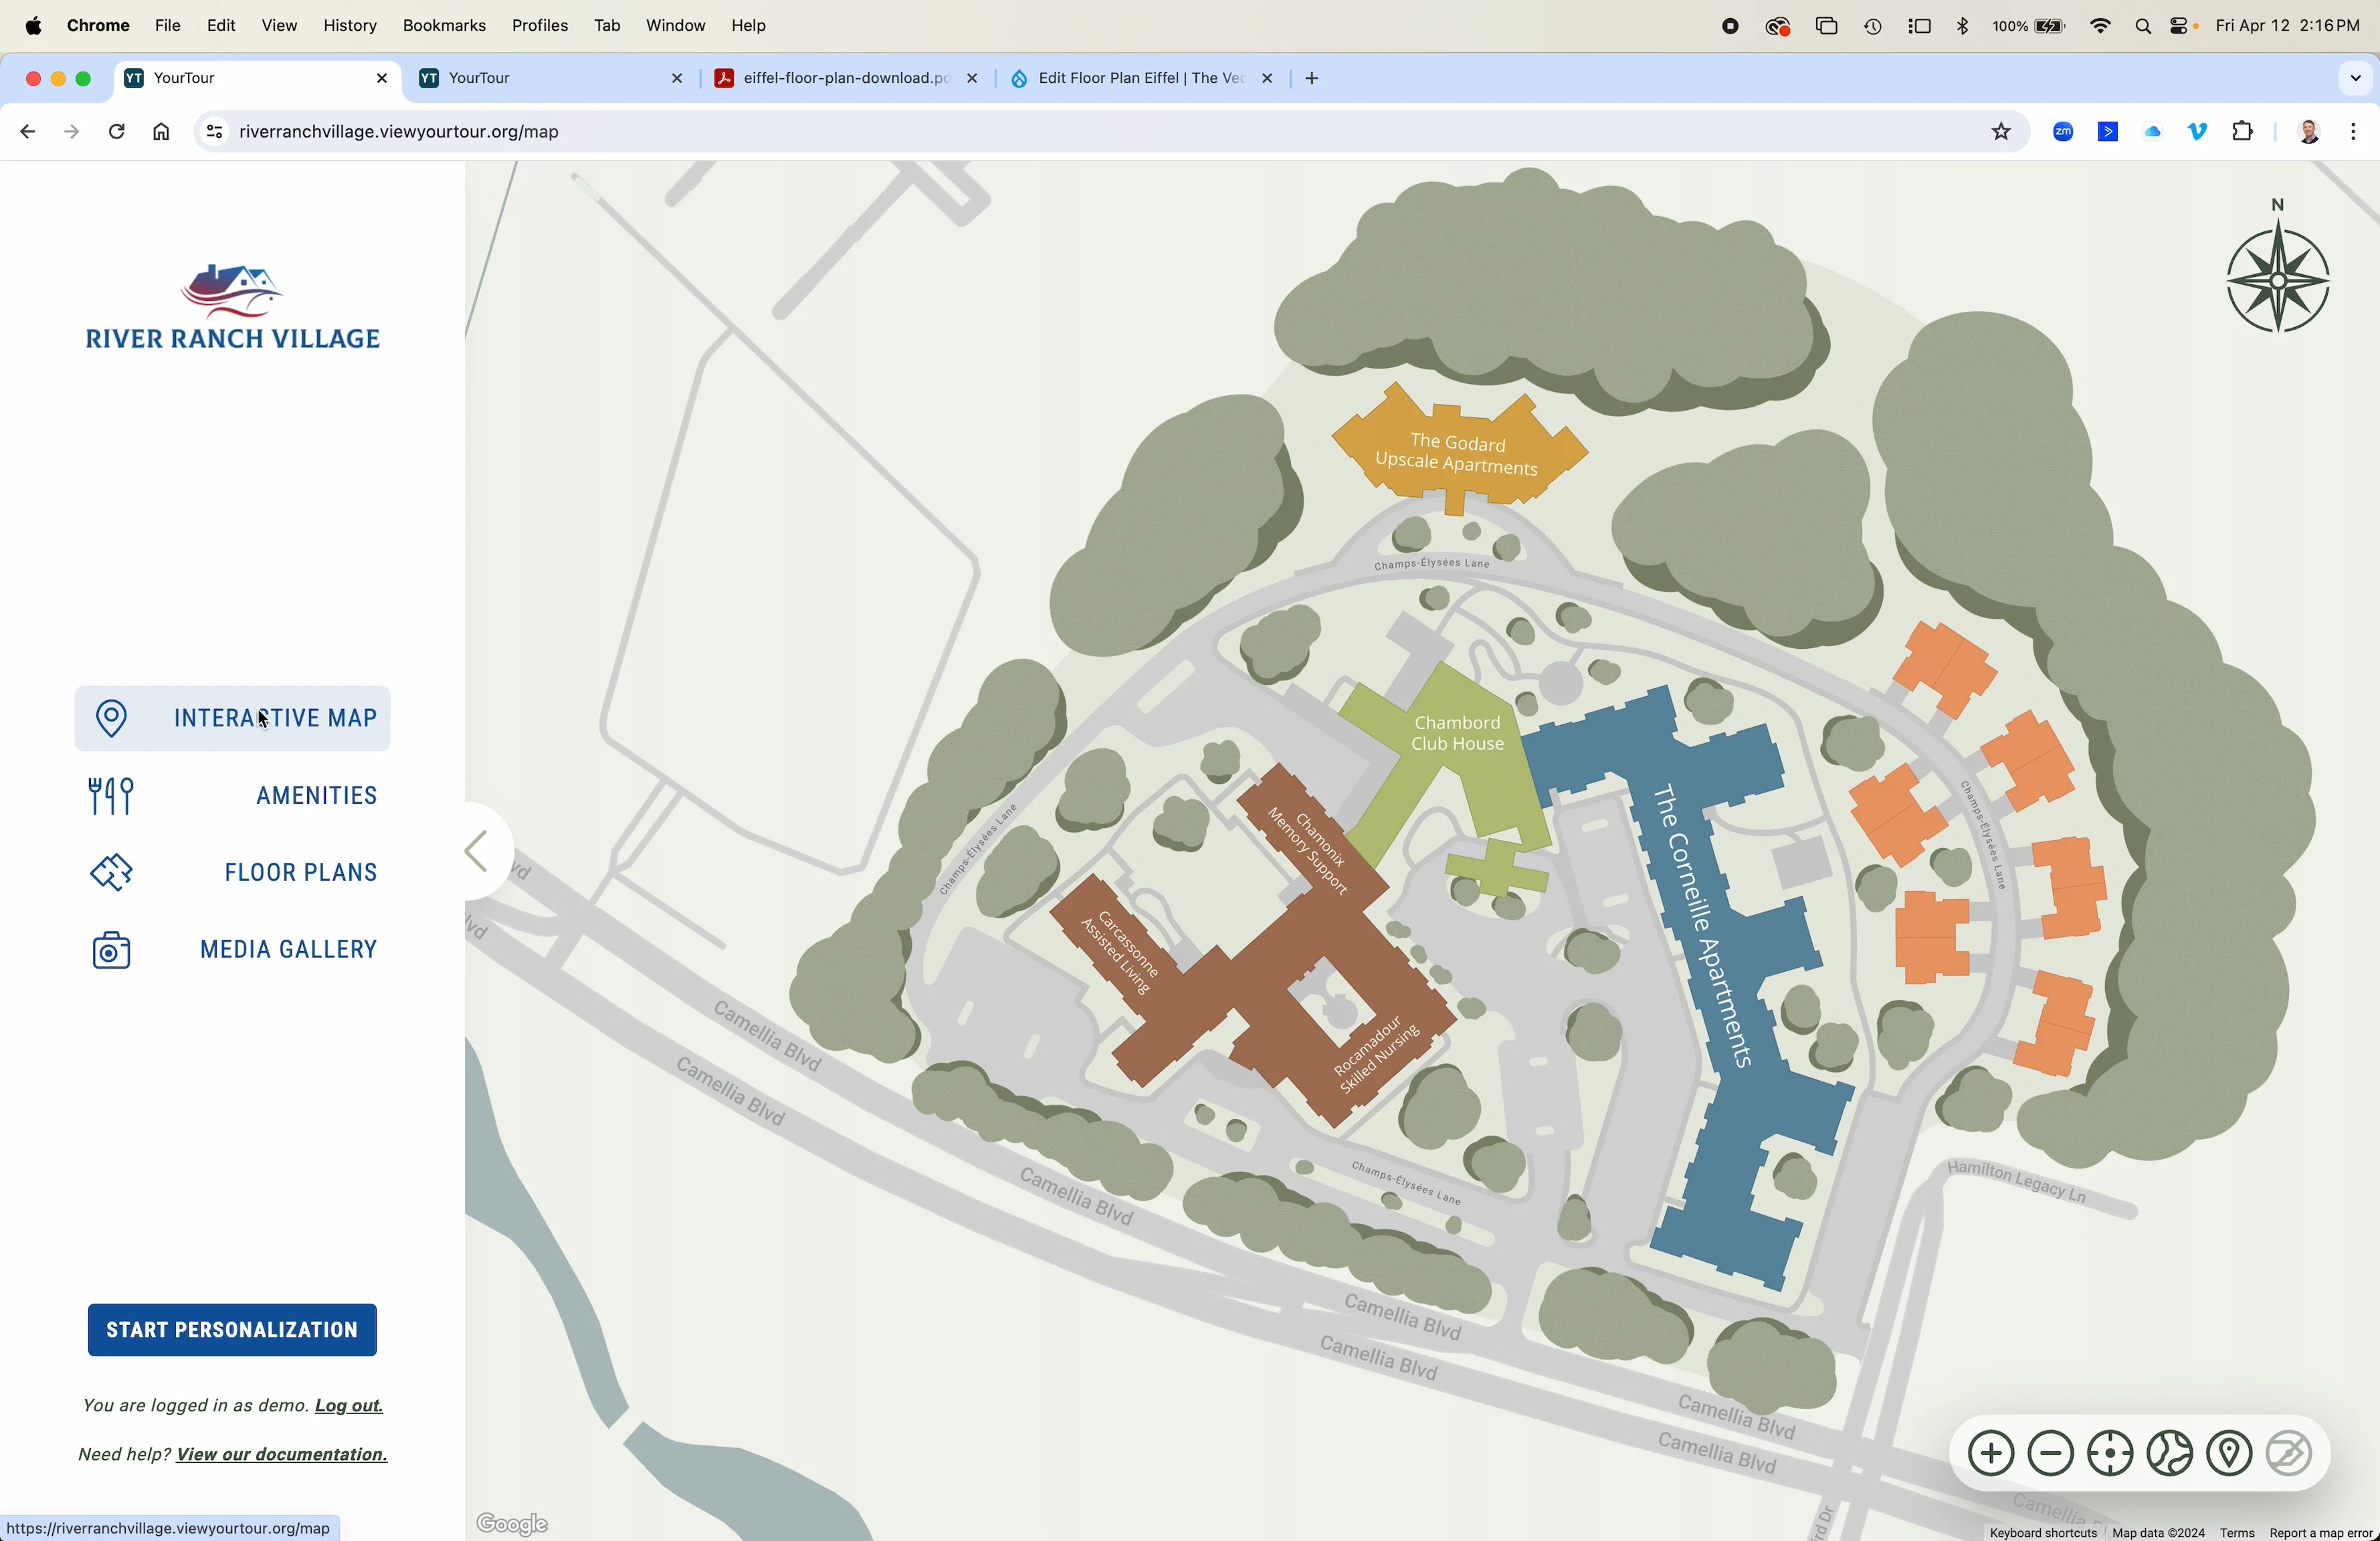Screen dimensions: 2380x1541
Task: Zoom out on the map with minus control
Action: coord(2051,1453)
